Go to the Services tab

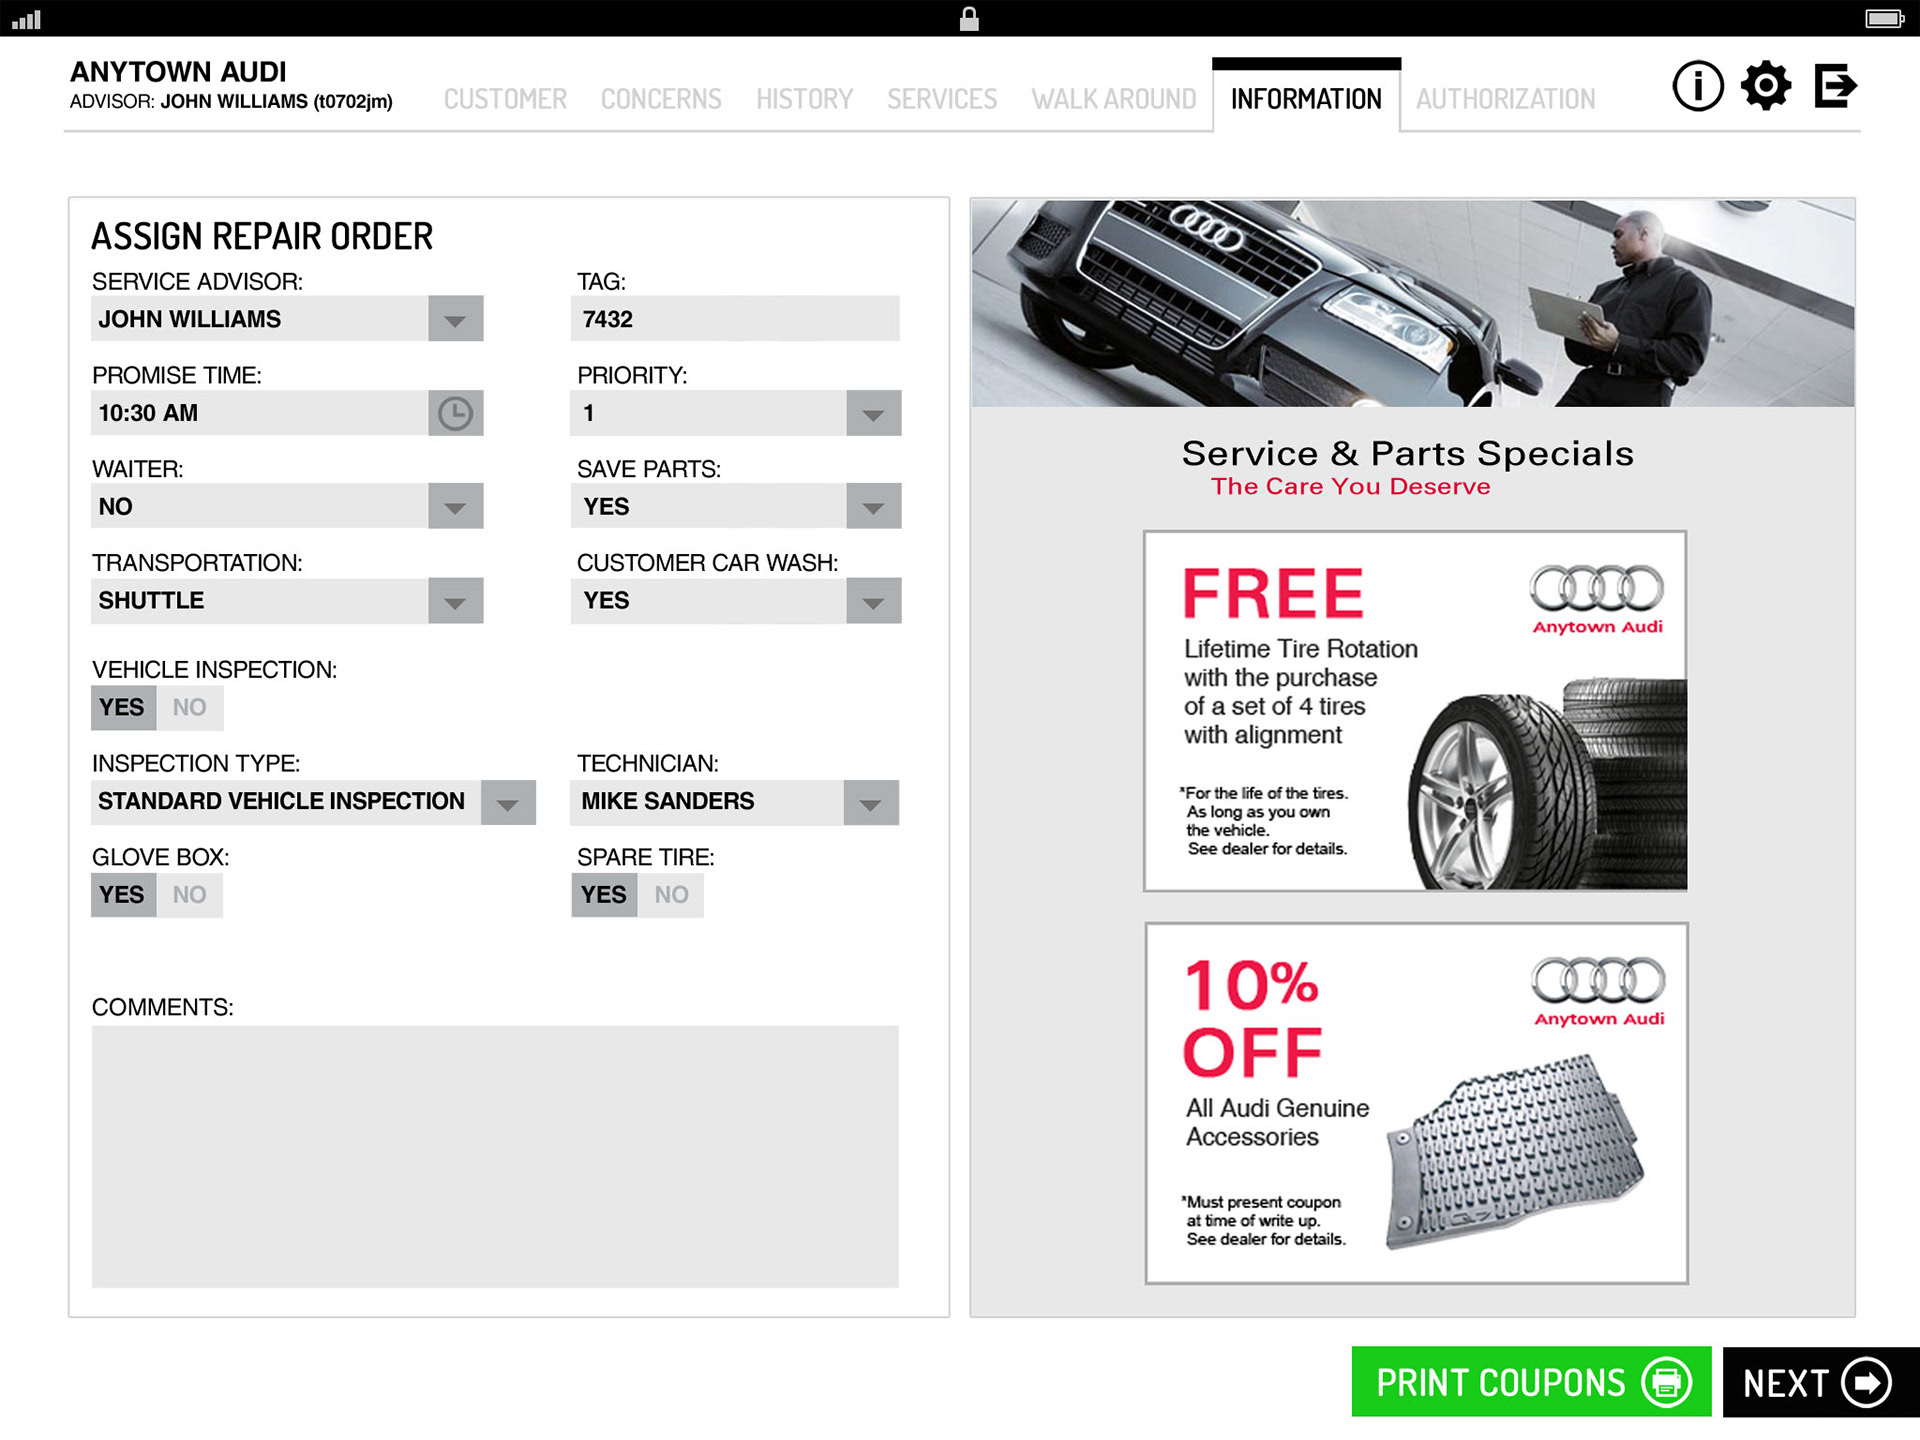click(x=942, y=99)
